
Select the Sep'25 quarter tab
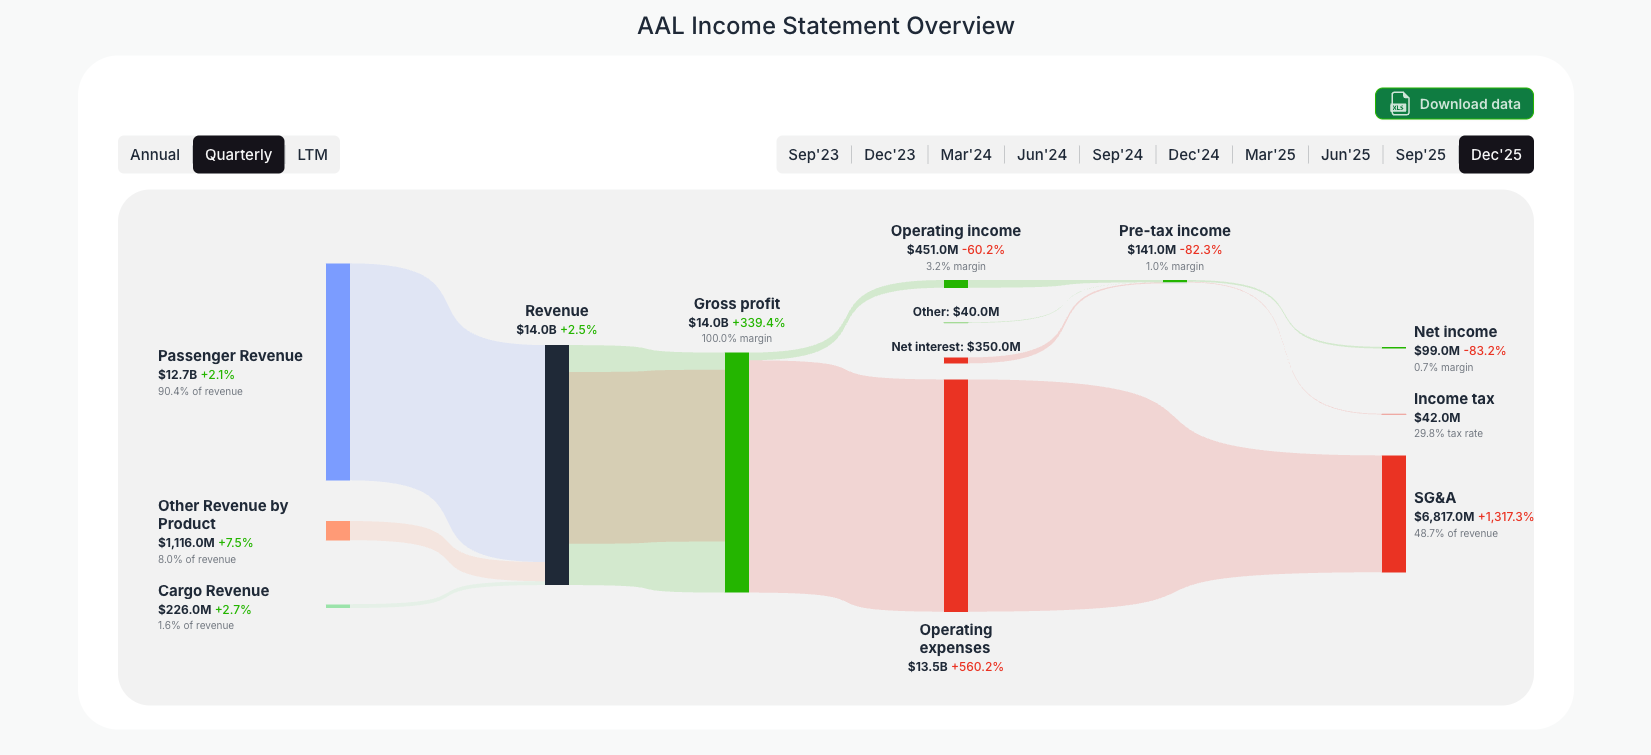[x=1420, y=154]
